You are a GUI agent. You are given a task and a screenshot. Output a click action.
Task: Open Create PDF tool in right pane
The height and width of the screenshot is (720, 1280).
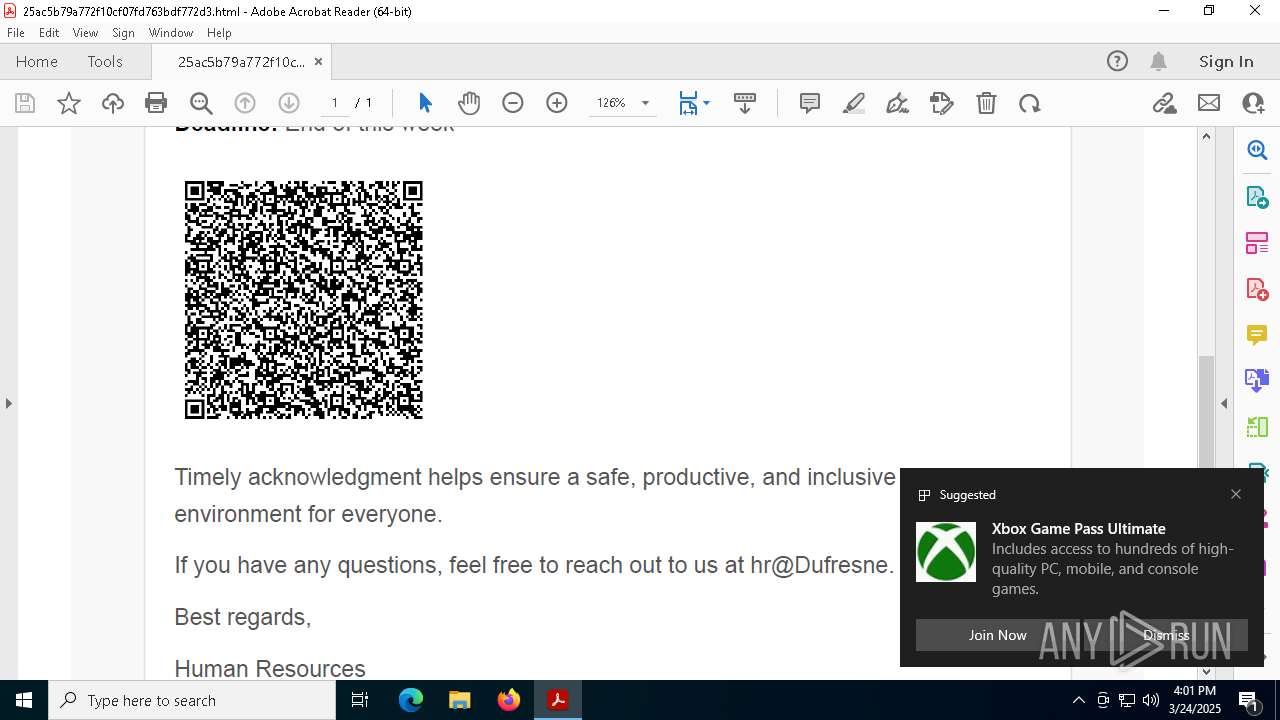pos(1257,288)
